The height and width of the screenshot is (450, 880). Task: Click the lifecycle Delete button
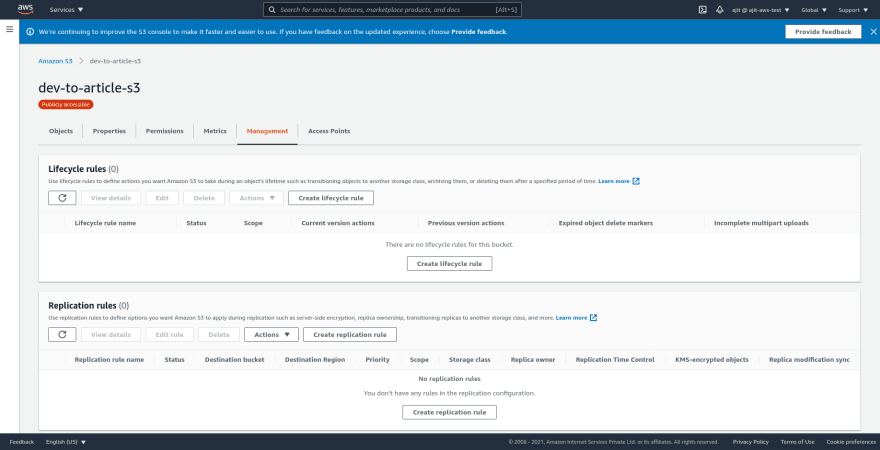click(x=204, y=198)
